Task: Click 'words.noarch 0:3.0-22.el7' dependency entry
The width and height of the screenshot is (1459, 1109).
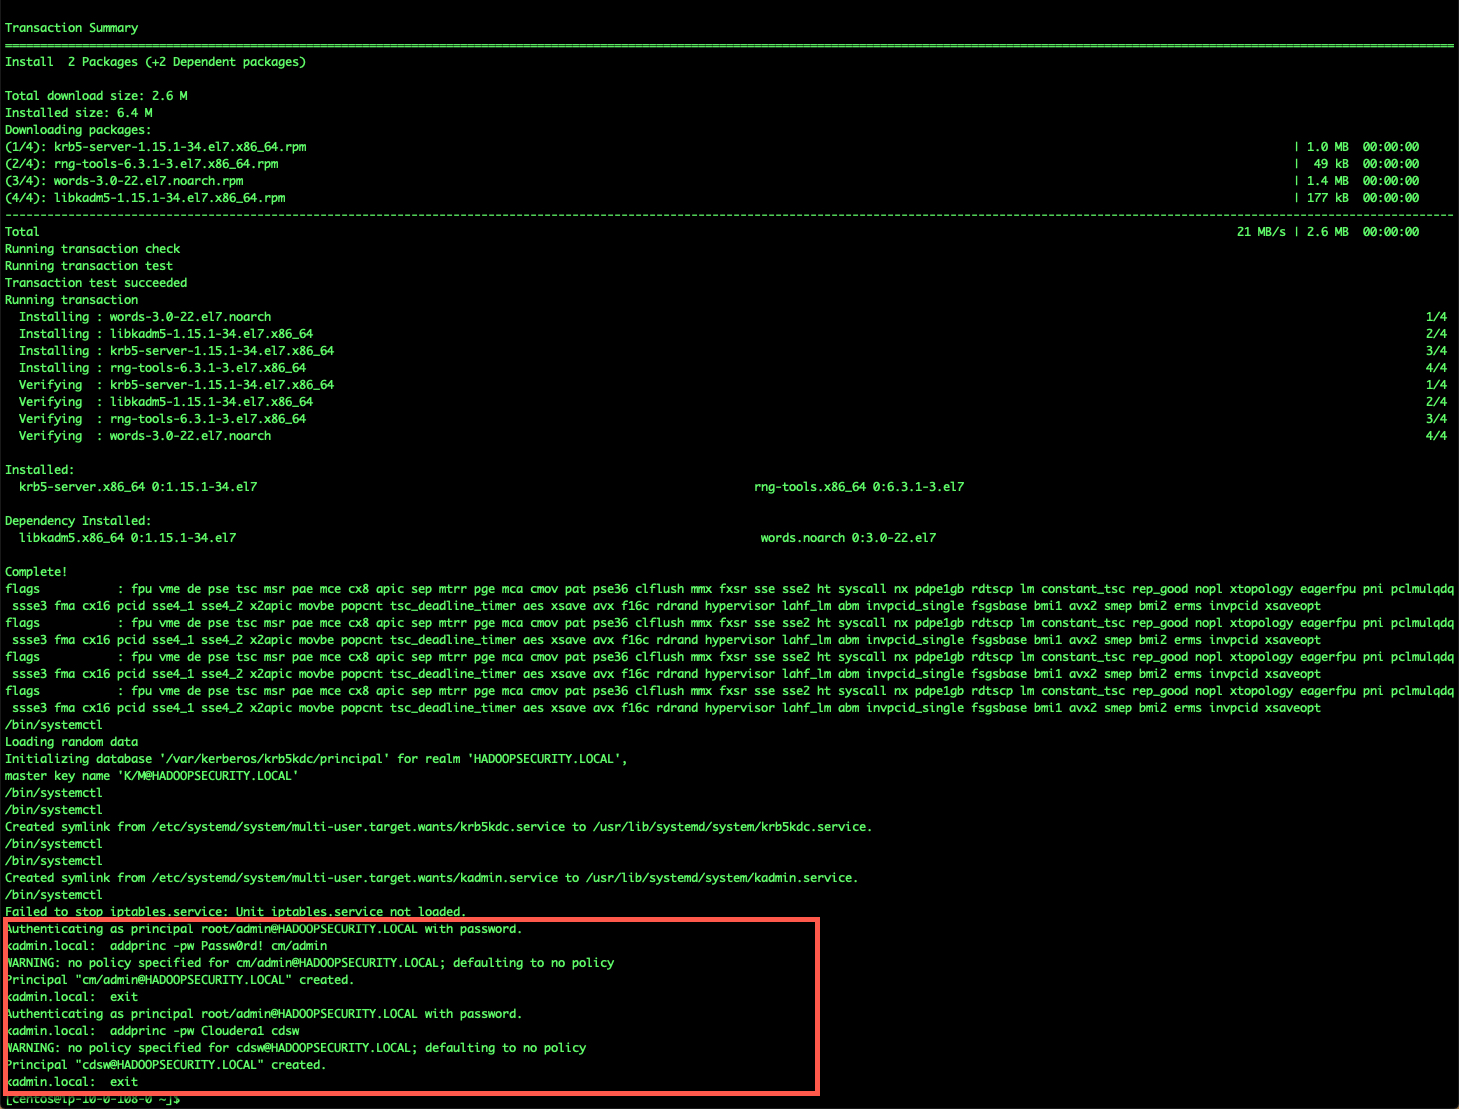Action: tap(848, 538)
